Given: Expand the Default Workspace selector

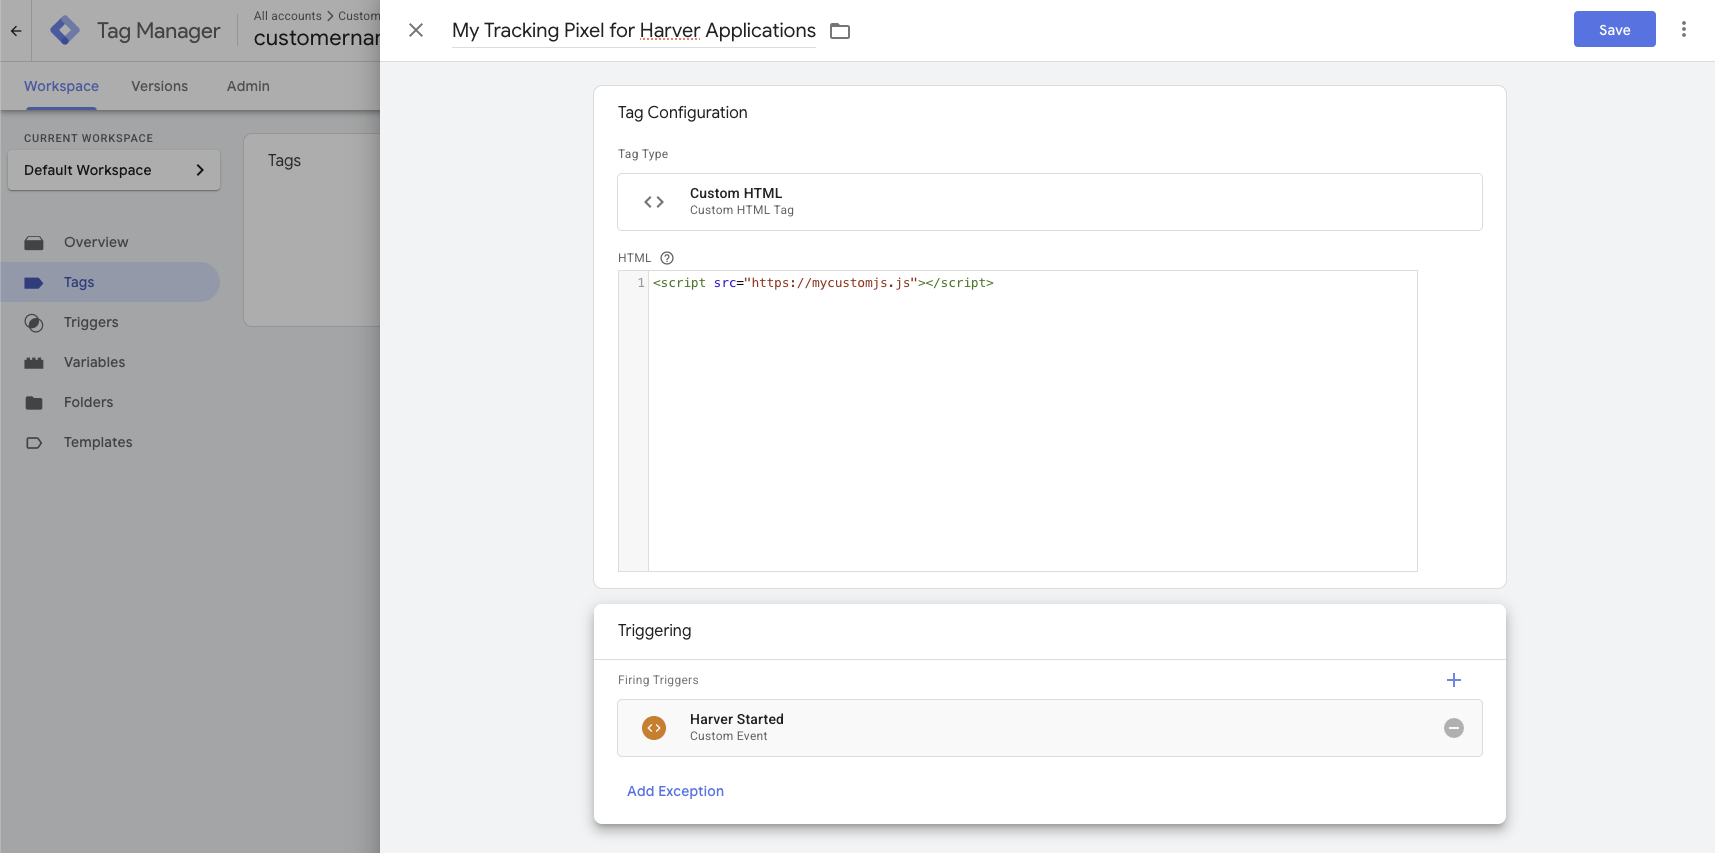Looking at the screenshot, I should [114, 170].
